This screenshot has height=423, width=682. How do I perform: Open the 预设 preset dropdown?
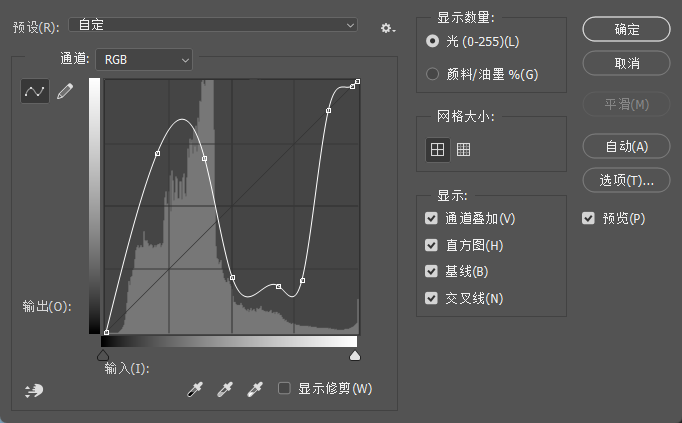[213, 25]
